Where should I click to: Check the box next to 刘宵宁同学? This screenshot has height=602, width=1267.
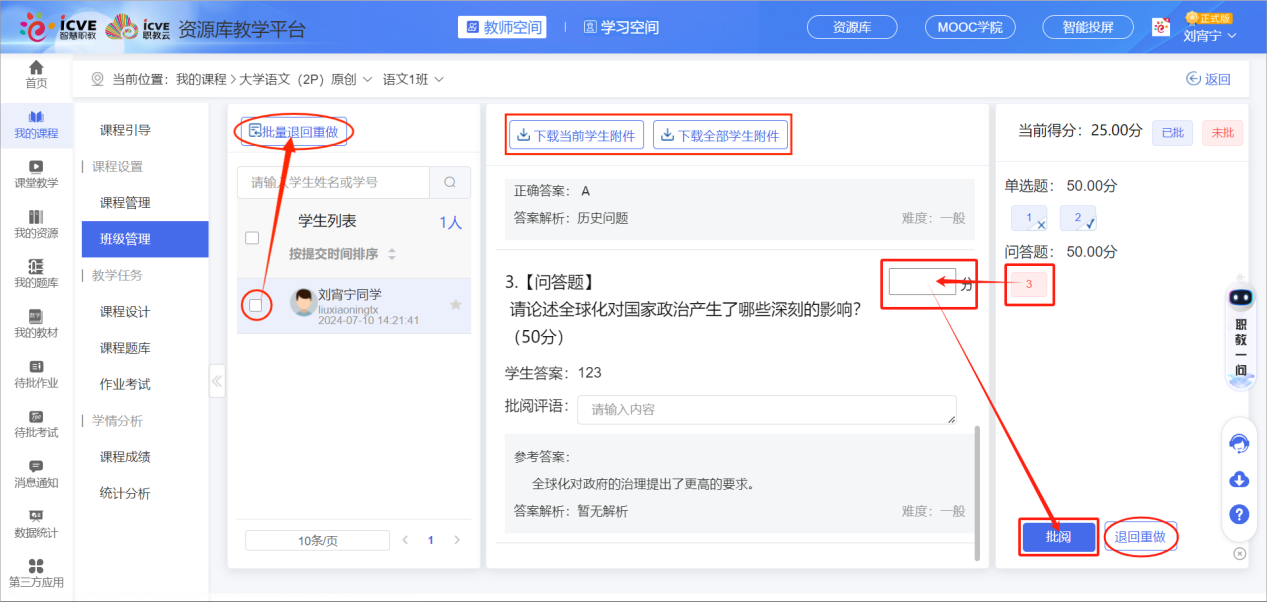255,305
